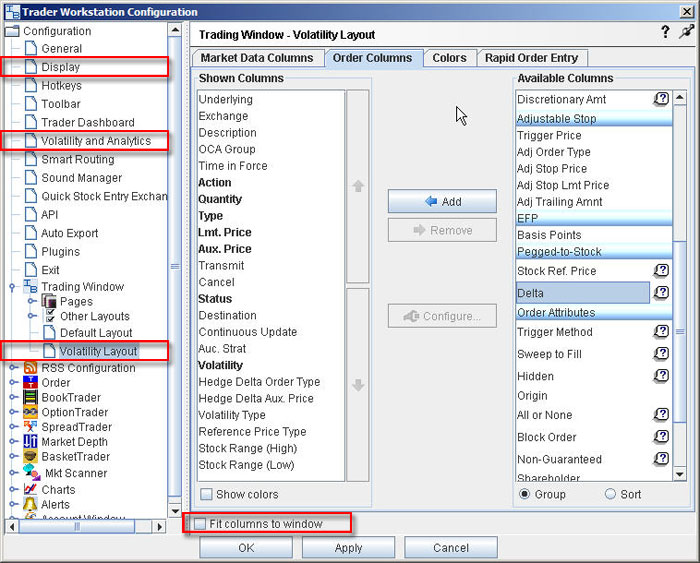Click the Alerts bell icon in the tree
This screenshot has height=563, width=700.
click(x=30, y=505)
